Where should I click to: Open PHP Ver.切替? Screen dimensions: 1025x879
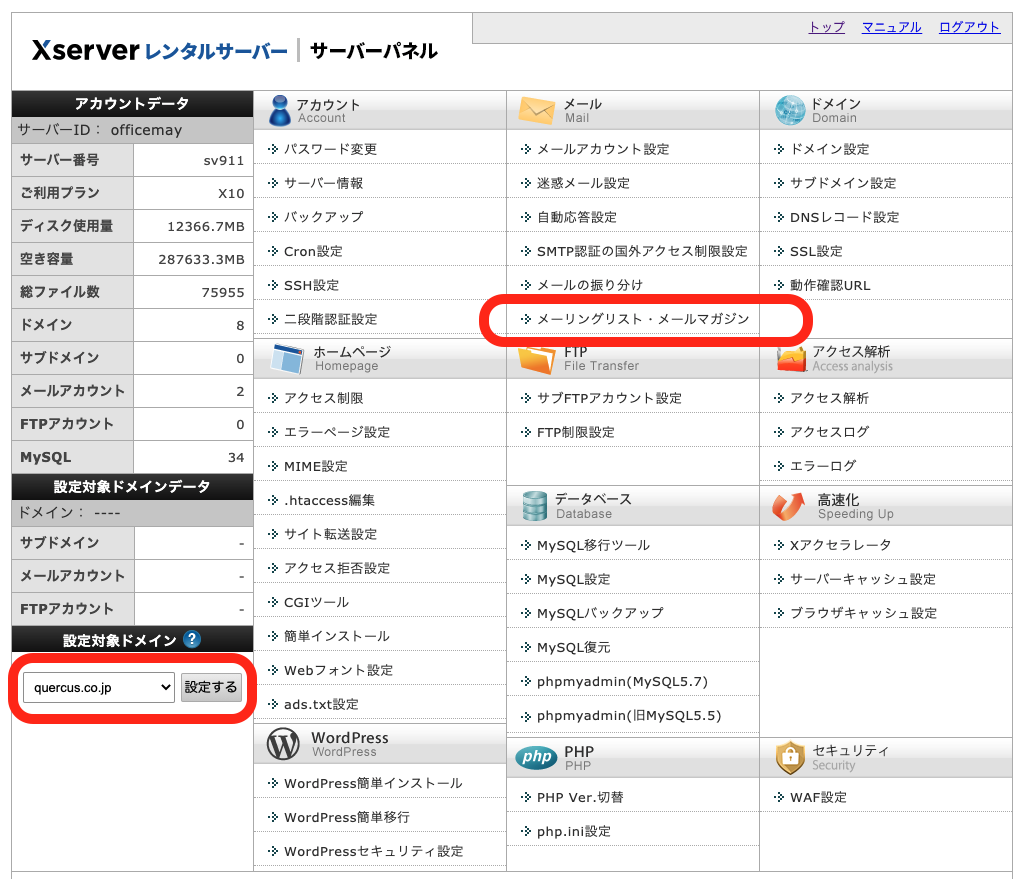click(x=580, y=797)
